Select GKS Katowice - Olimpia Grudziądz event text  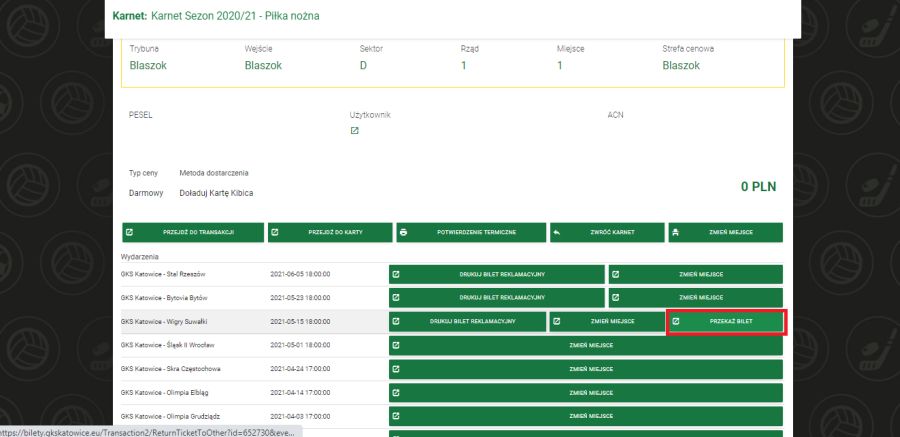(x=170, y=416)
